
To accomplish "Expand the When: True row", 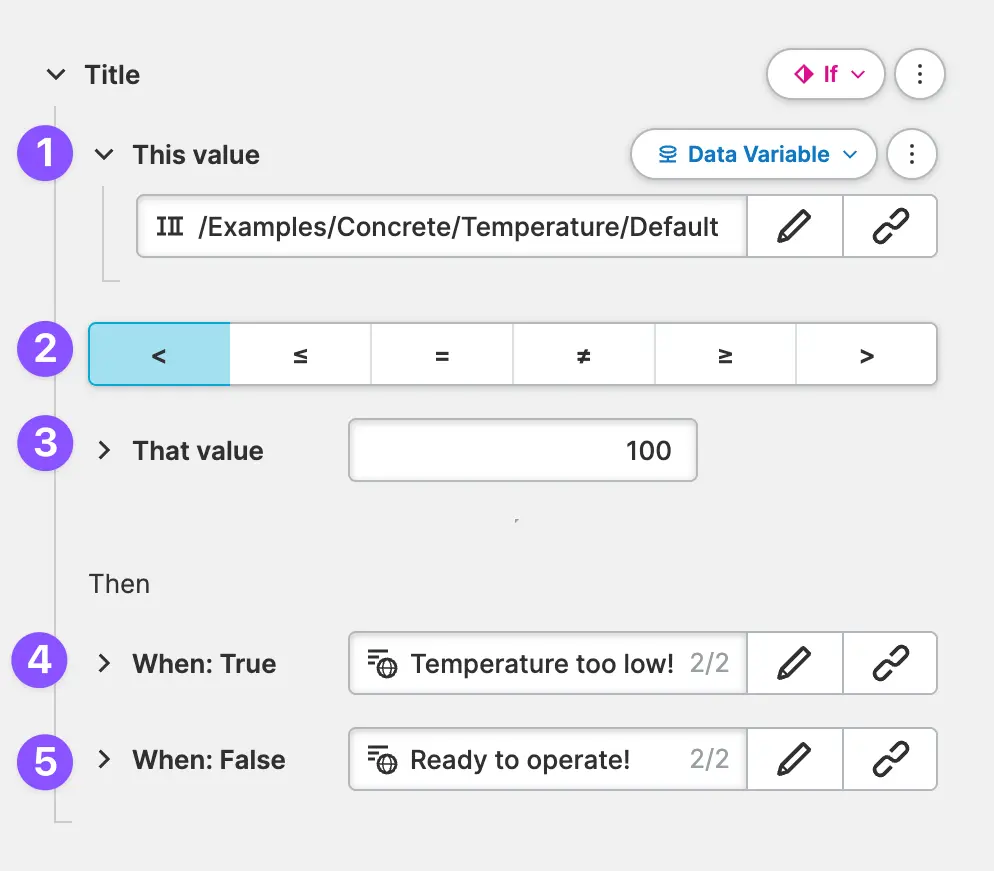I will [x=104, y=663].
